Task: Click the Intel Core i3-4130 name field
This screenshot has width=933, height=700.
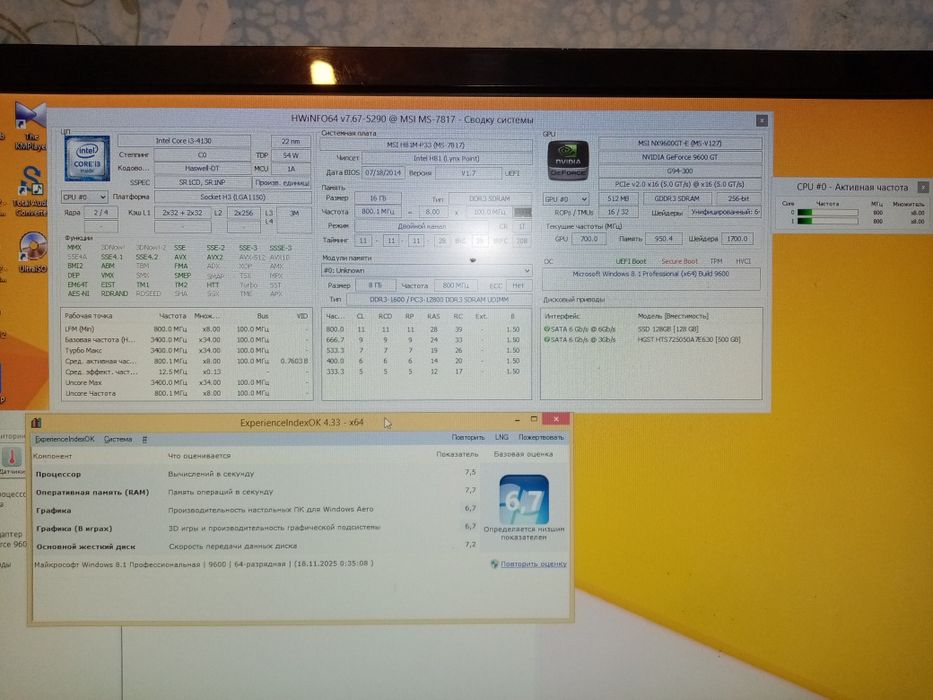Action: coord(184,141)
